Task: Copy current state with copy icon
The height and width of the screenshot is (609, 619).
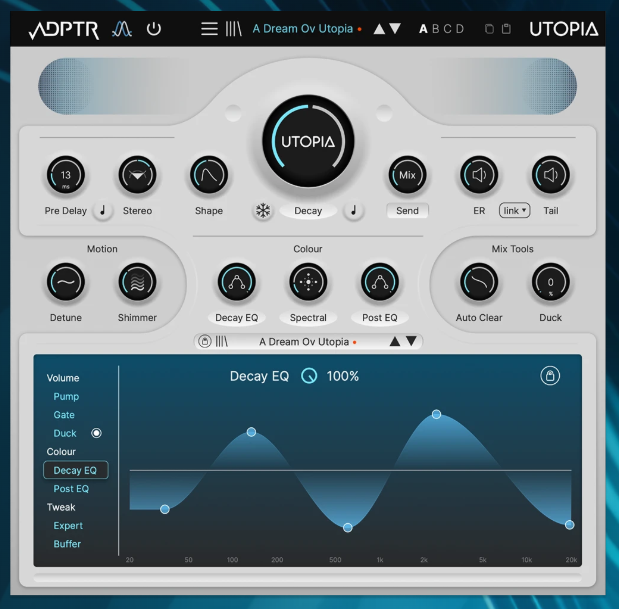Action: pos(489,29)
